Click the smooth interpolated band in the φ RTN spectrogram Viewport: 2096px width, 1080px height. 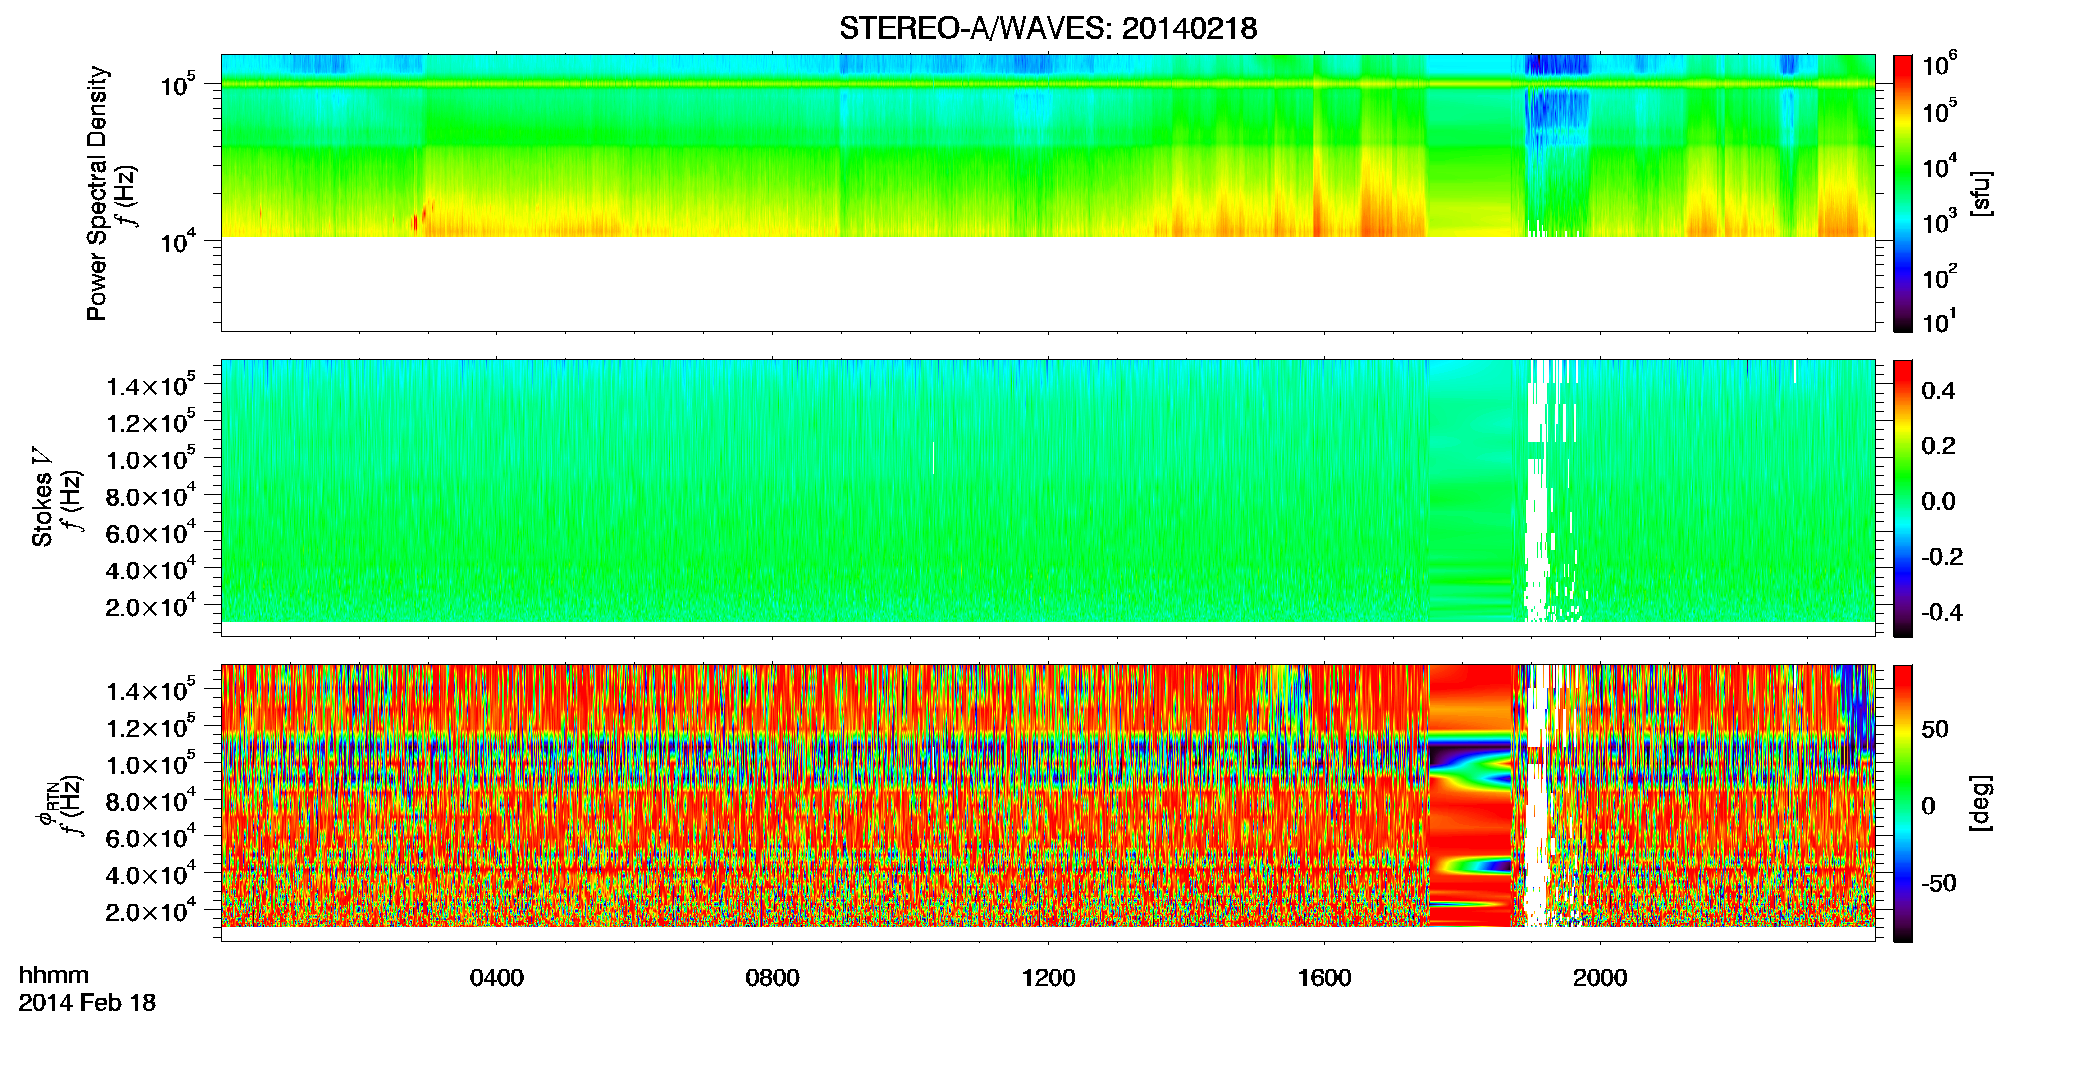(x=1470, y=796)
